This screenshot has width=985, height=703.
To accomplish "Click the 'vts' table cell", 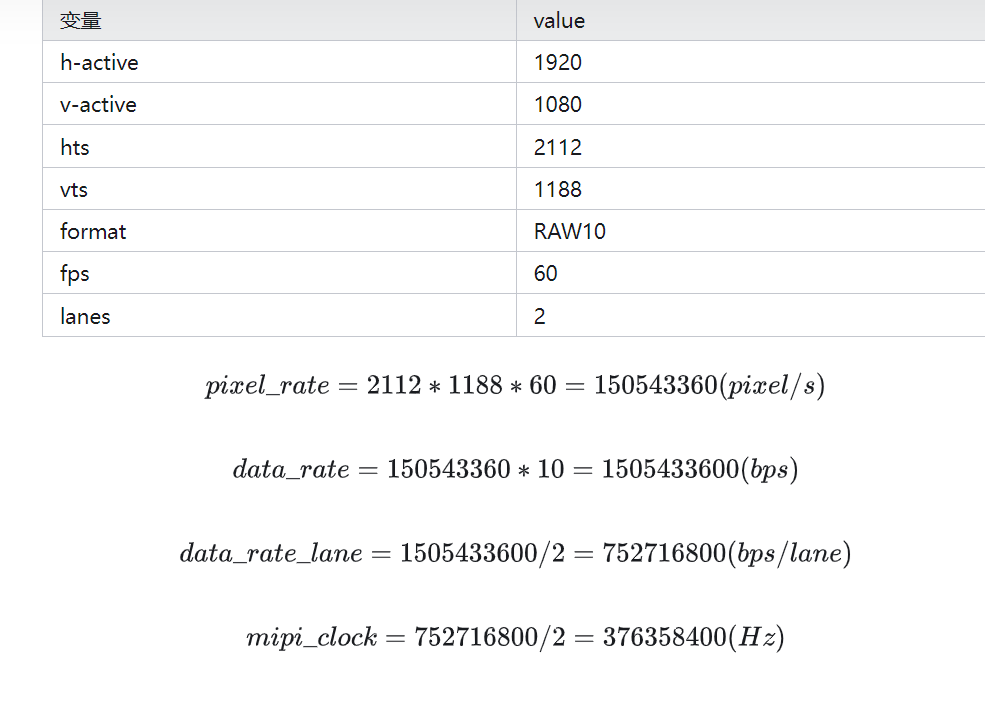I will point(280,188).
